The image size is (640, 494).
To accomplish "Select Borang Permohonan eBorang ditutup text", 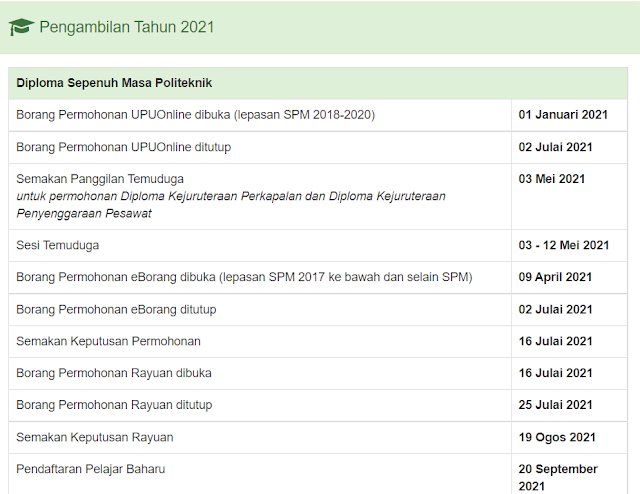I will pyautogui.click(x=116, y=309).
